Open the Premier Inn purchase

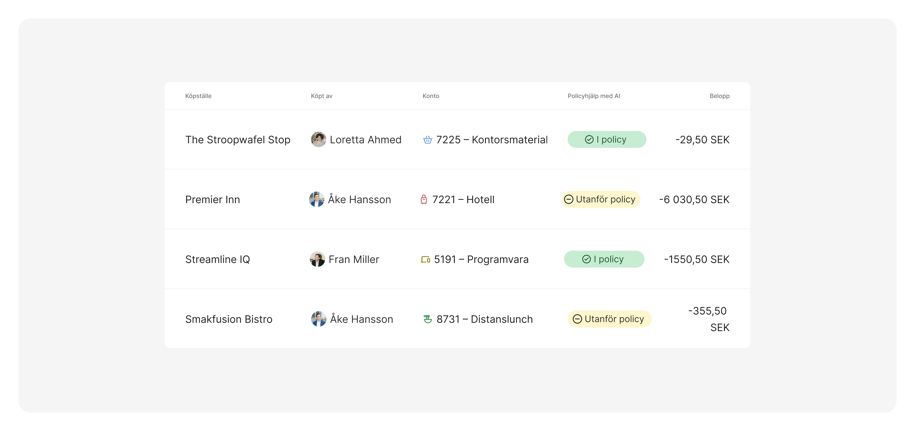212,200
